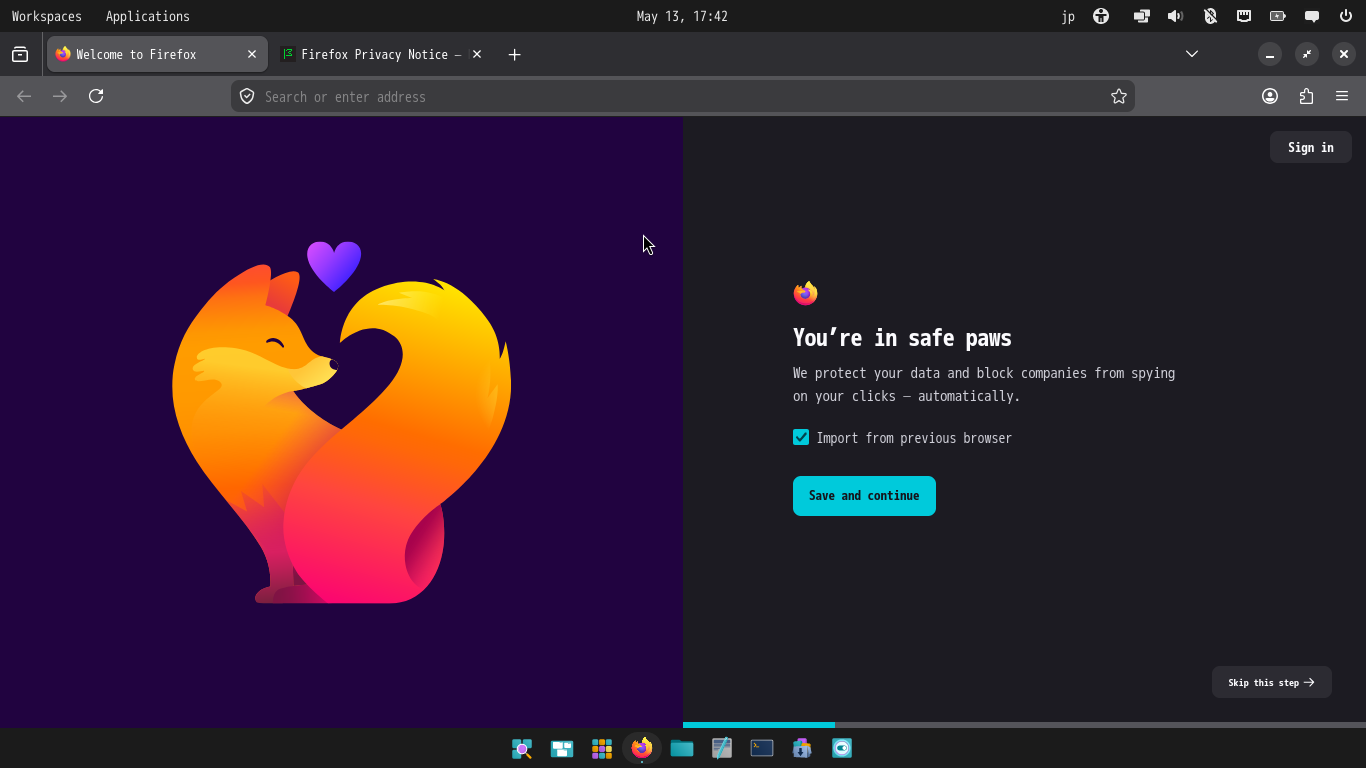Image resolution: width=1366 pixels, height=768 pixels.
Task: Focus the Search or enter address field
Action: tap(682, 96)
